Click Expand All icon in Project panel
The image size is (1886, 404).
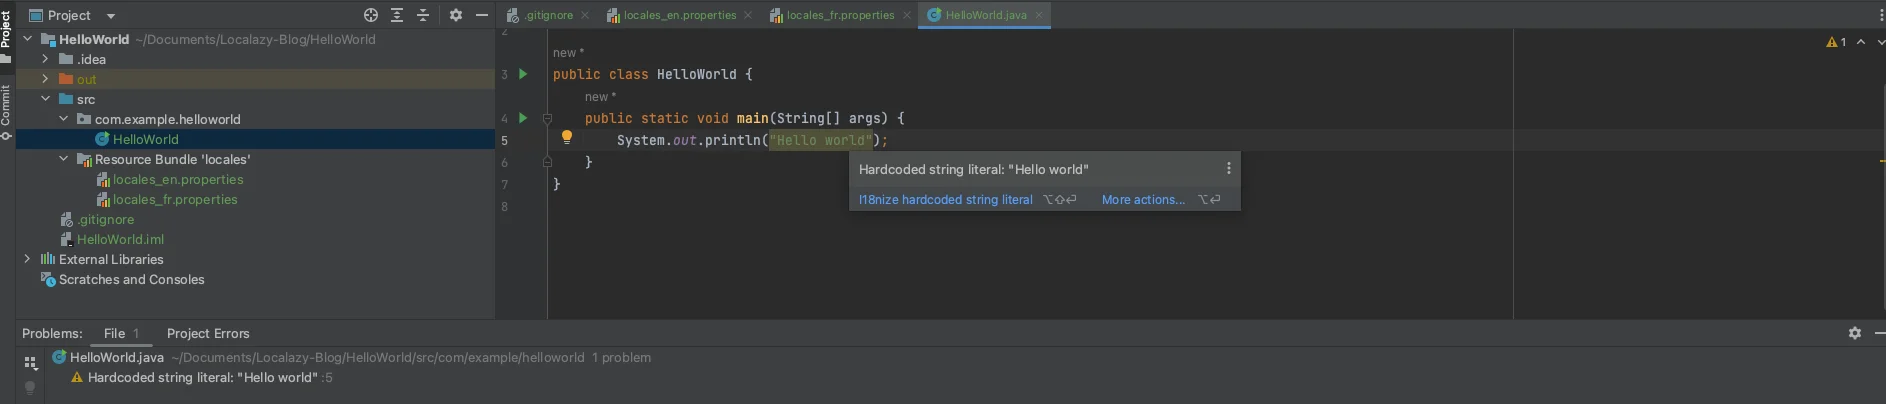397,15
